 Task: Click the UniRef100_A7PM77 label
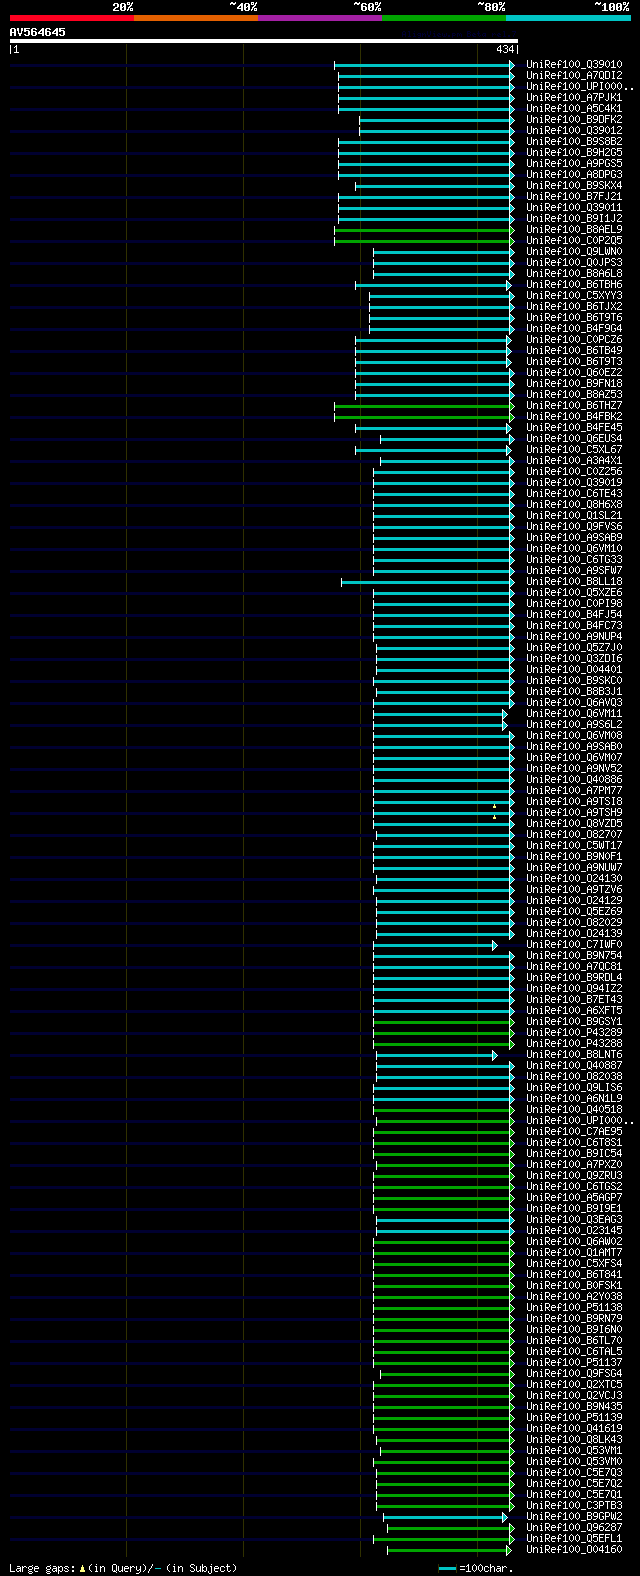tap(574, 791)
